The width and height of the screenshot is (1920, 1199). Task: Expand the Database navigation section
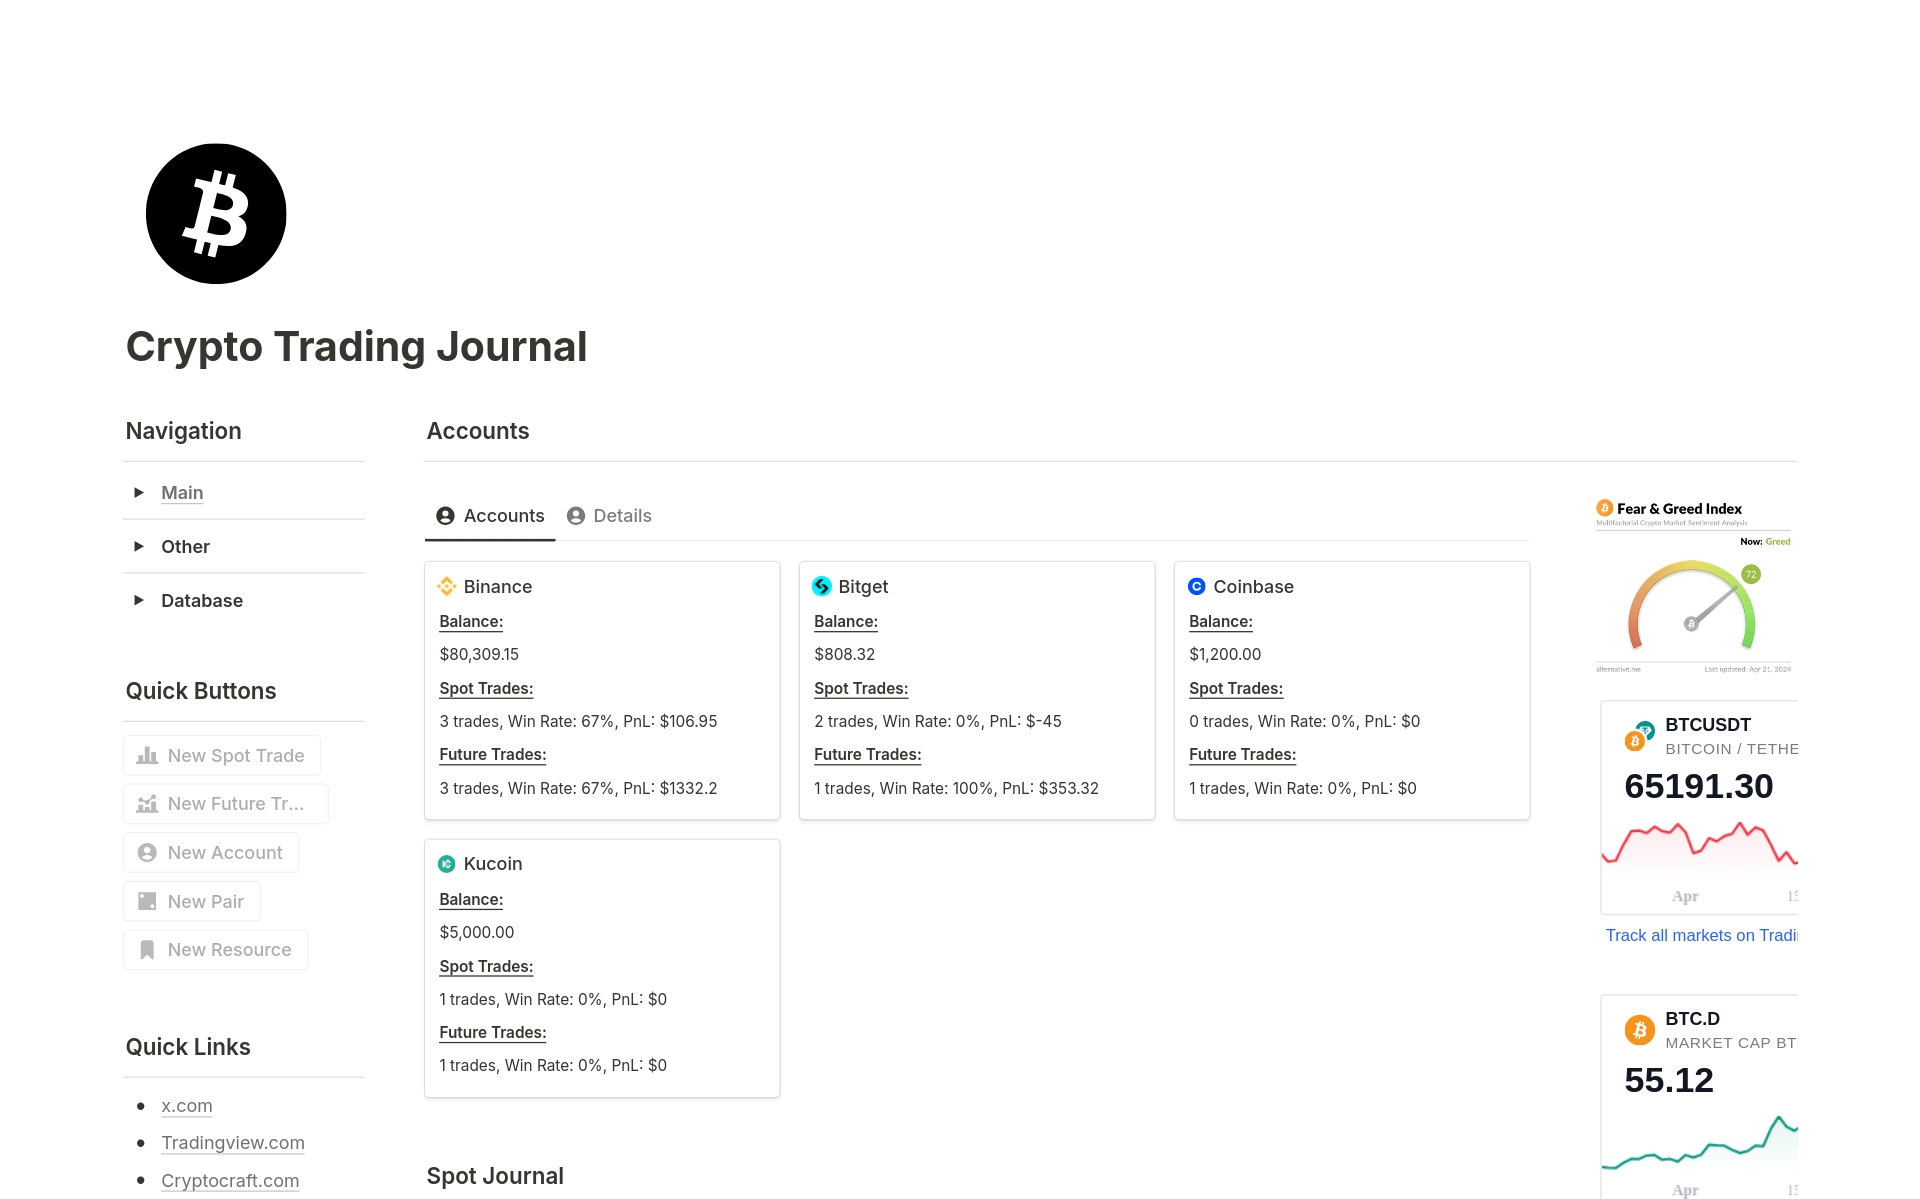tap(138, 600)
